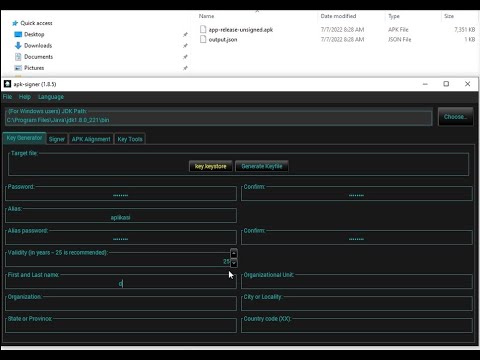The height and width of the screenshot is (360, 480).
Task: Sort Explorer files by Size column
Action: [x=449, y=16]
